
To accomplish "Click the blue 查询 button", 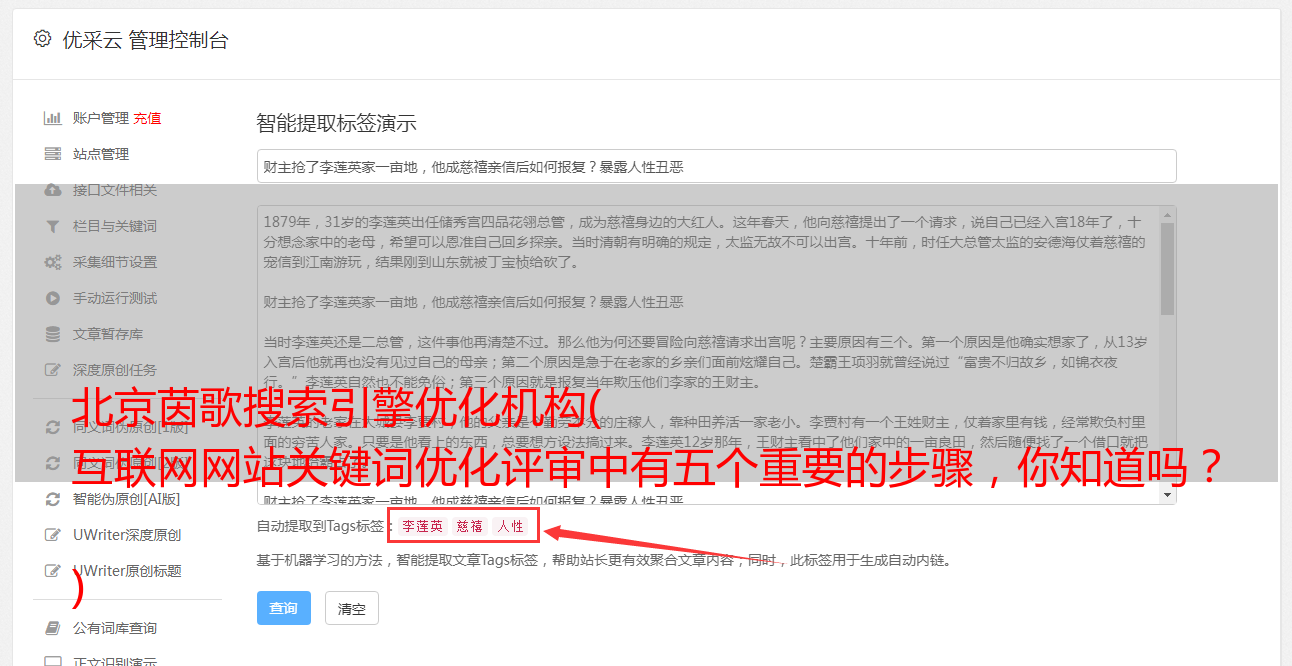I will [x=284, y=608].
